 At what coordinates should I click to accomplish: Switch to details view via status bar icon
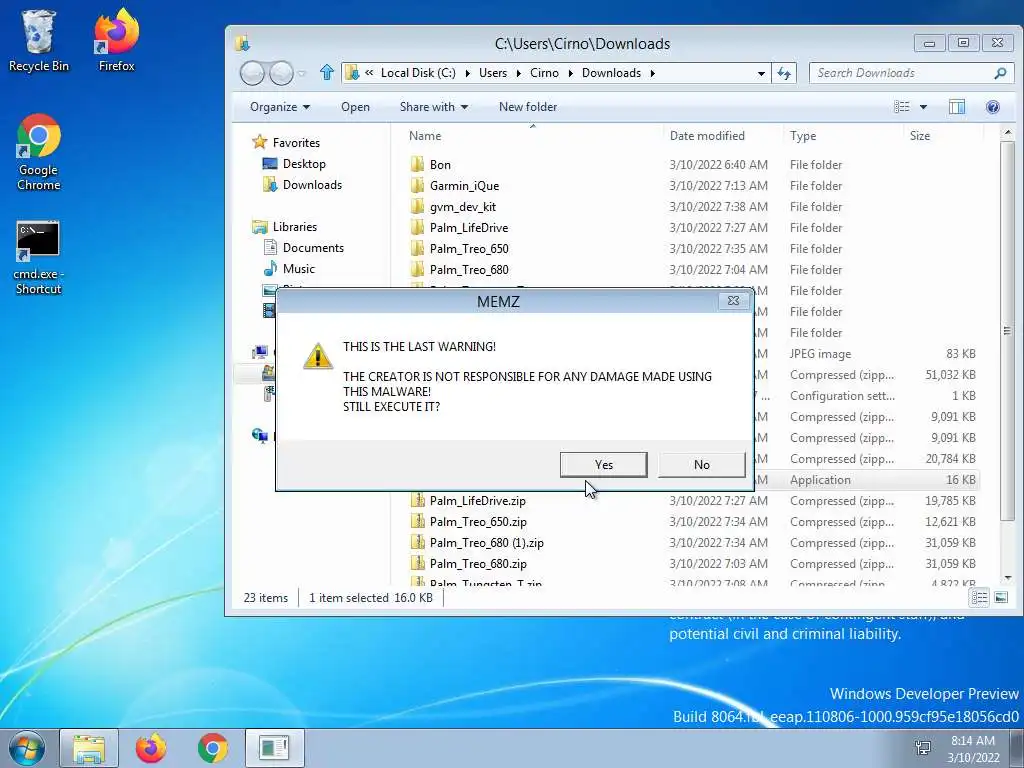click(979, 597)
